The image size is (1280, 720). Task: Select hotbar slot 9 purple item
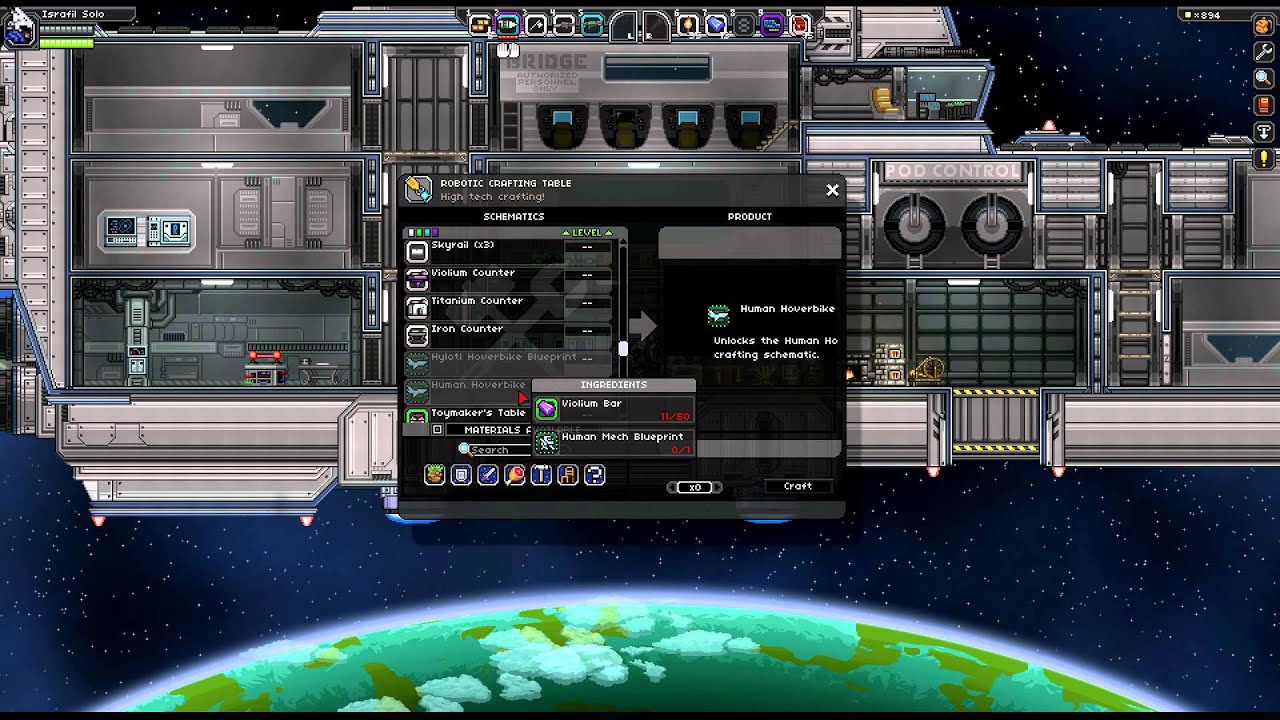(772, 25)
